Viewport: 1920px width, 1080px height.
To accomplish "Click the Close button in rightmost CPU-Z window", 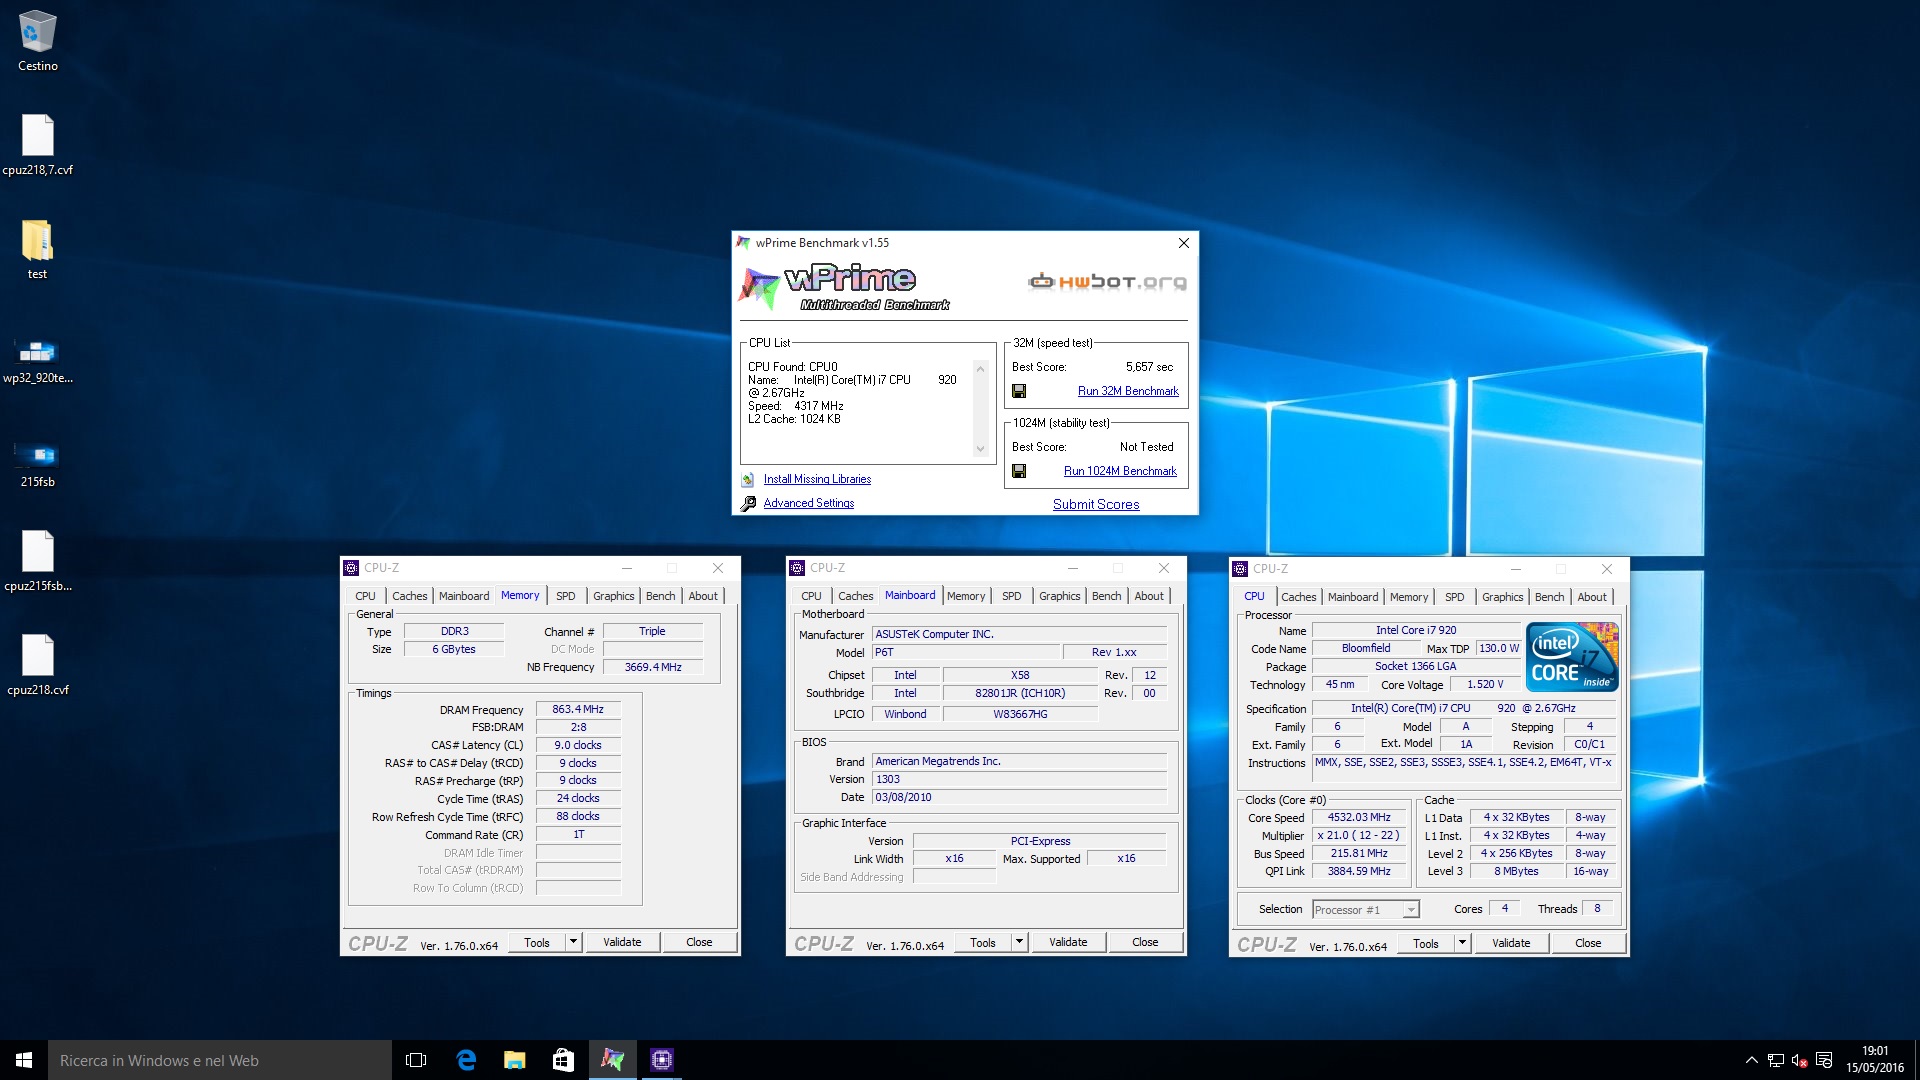I will 1588,943.
